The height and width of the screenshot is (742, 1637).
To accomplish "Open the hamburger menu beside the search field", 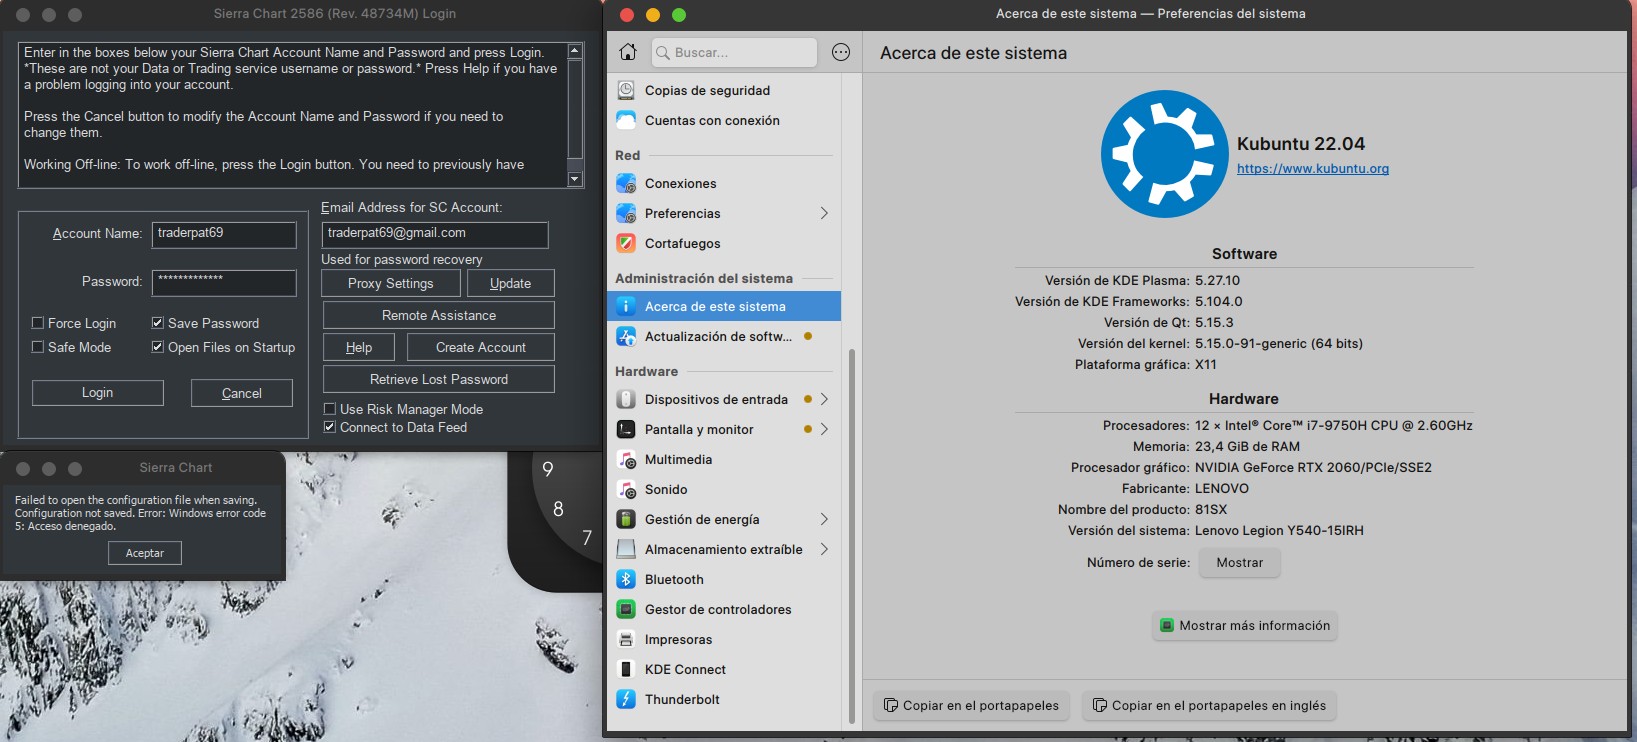I will coord(841,52).
